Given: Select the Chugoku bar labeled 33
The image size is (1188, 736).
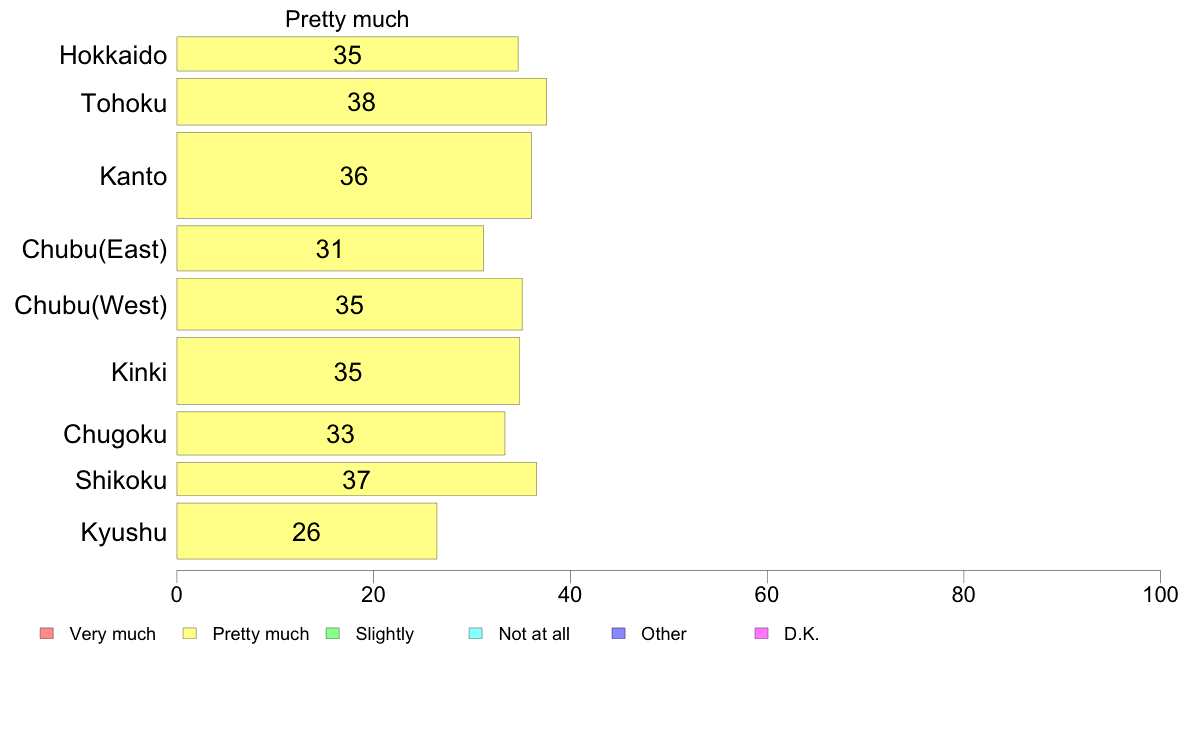Looking at the screenshot, I should click(x=341, y=434).
